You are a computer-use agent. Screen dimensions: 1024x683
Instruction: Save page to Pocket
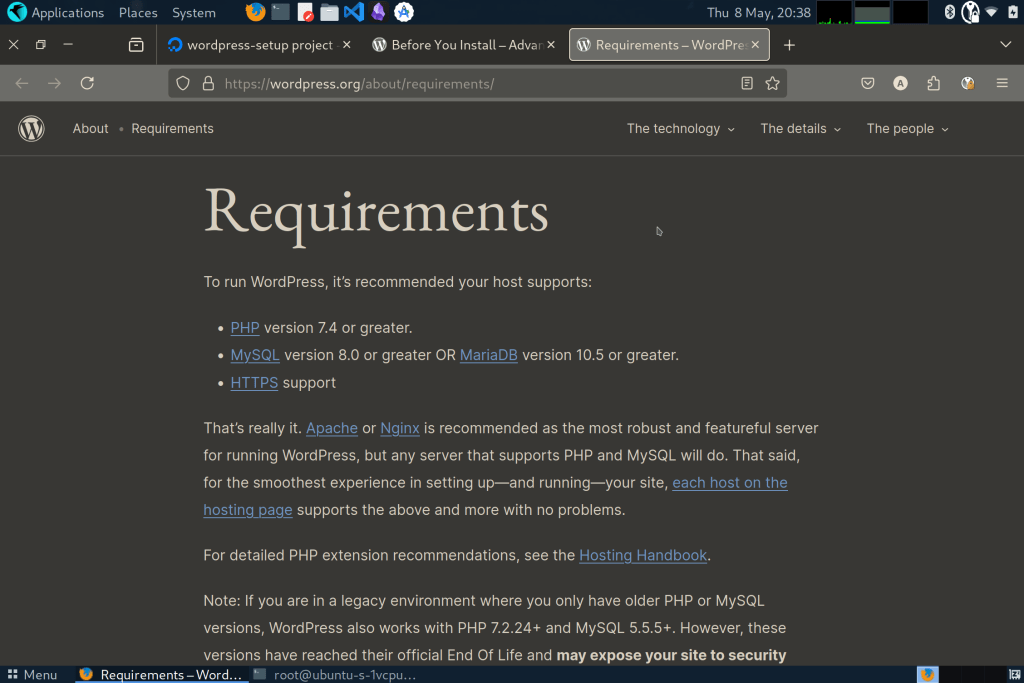coord(867,83)
